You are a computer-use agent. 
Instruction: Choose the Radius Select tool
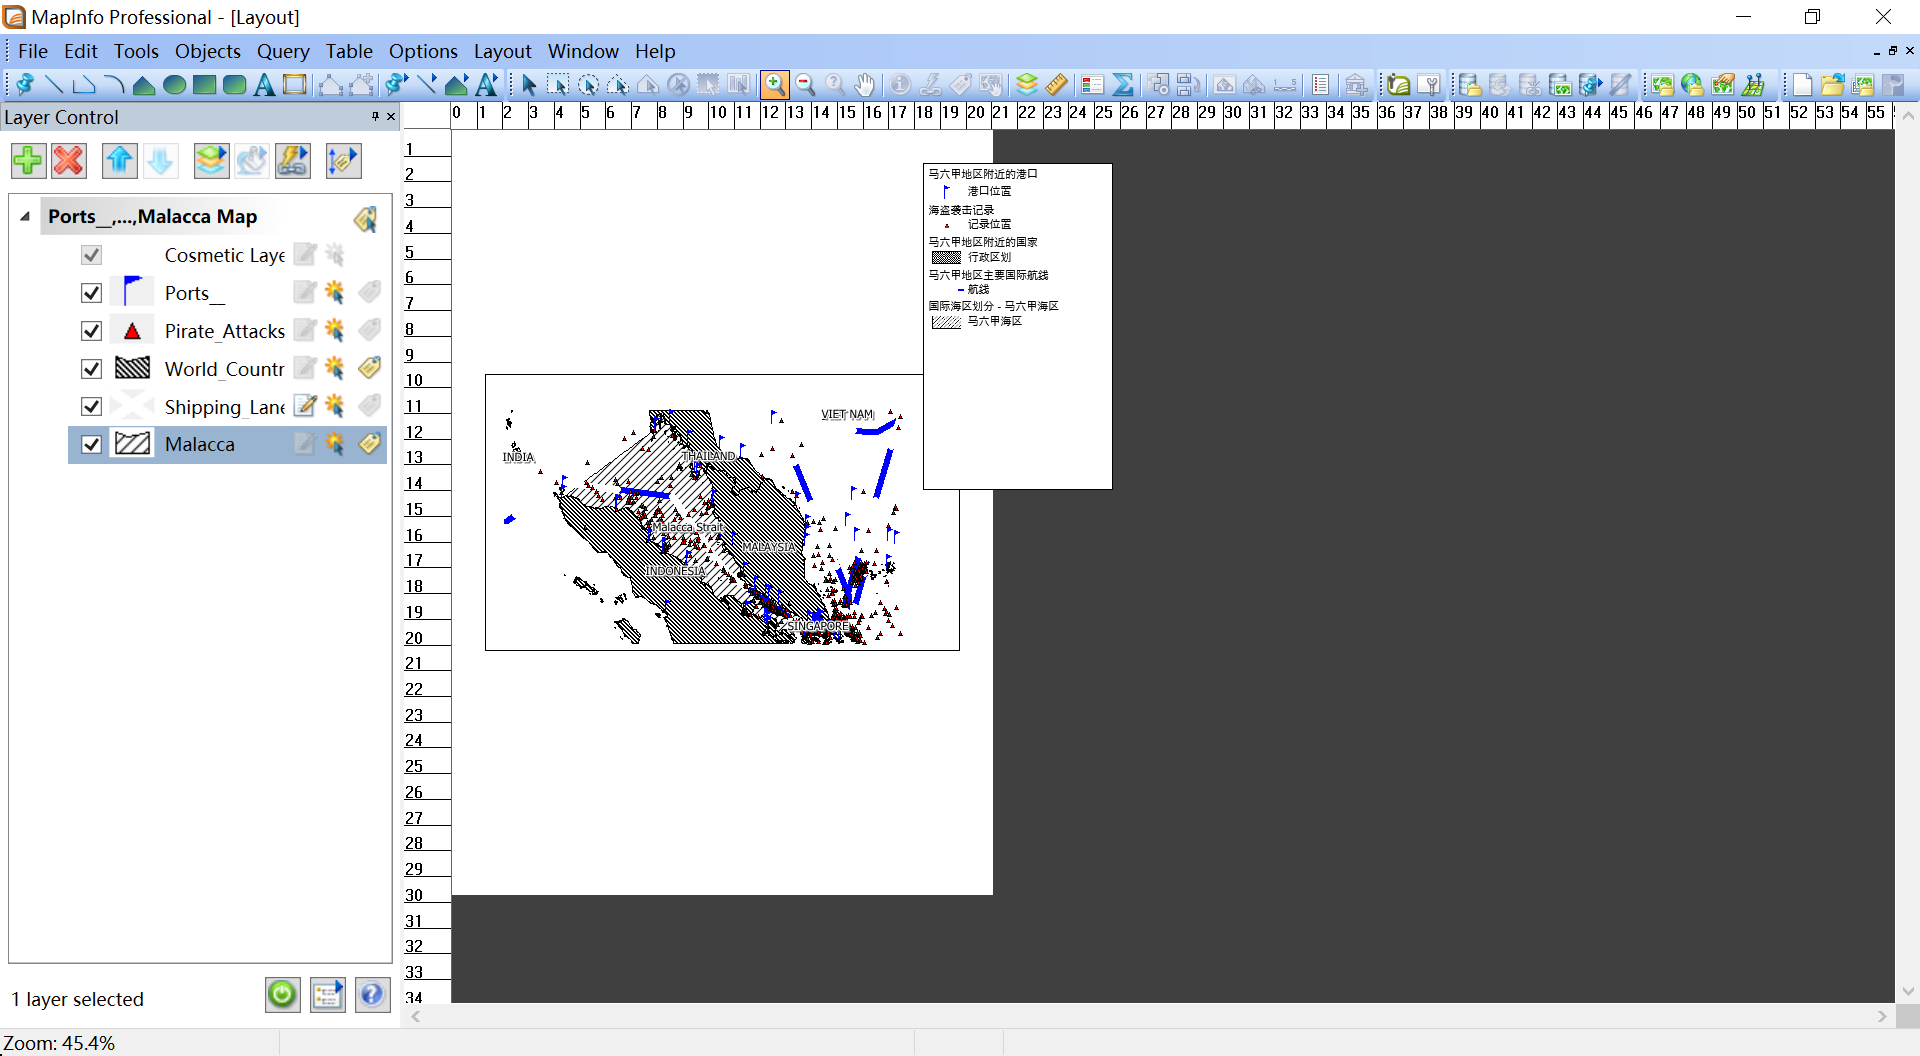pos(588,85)
